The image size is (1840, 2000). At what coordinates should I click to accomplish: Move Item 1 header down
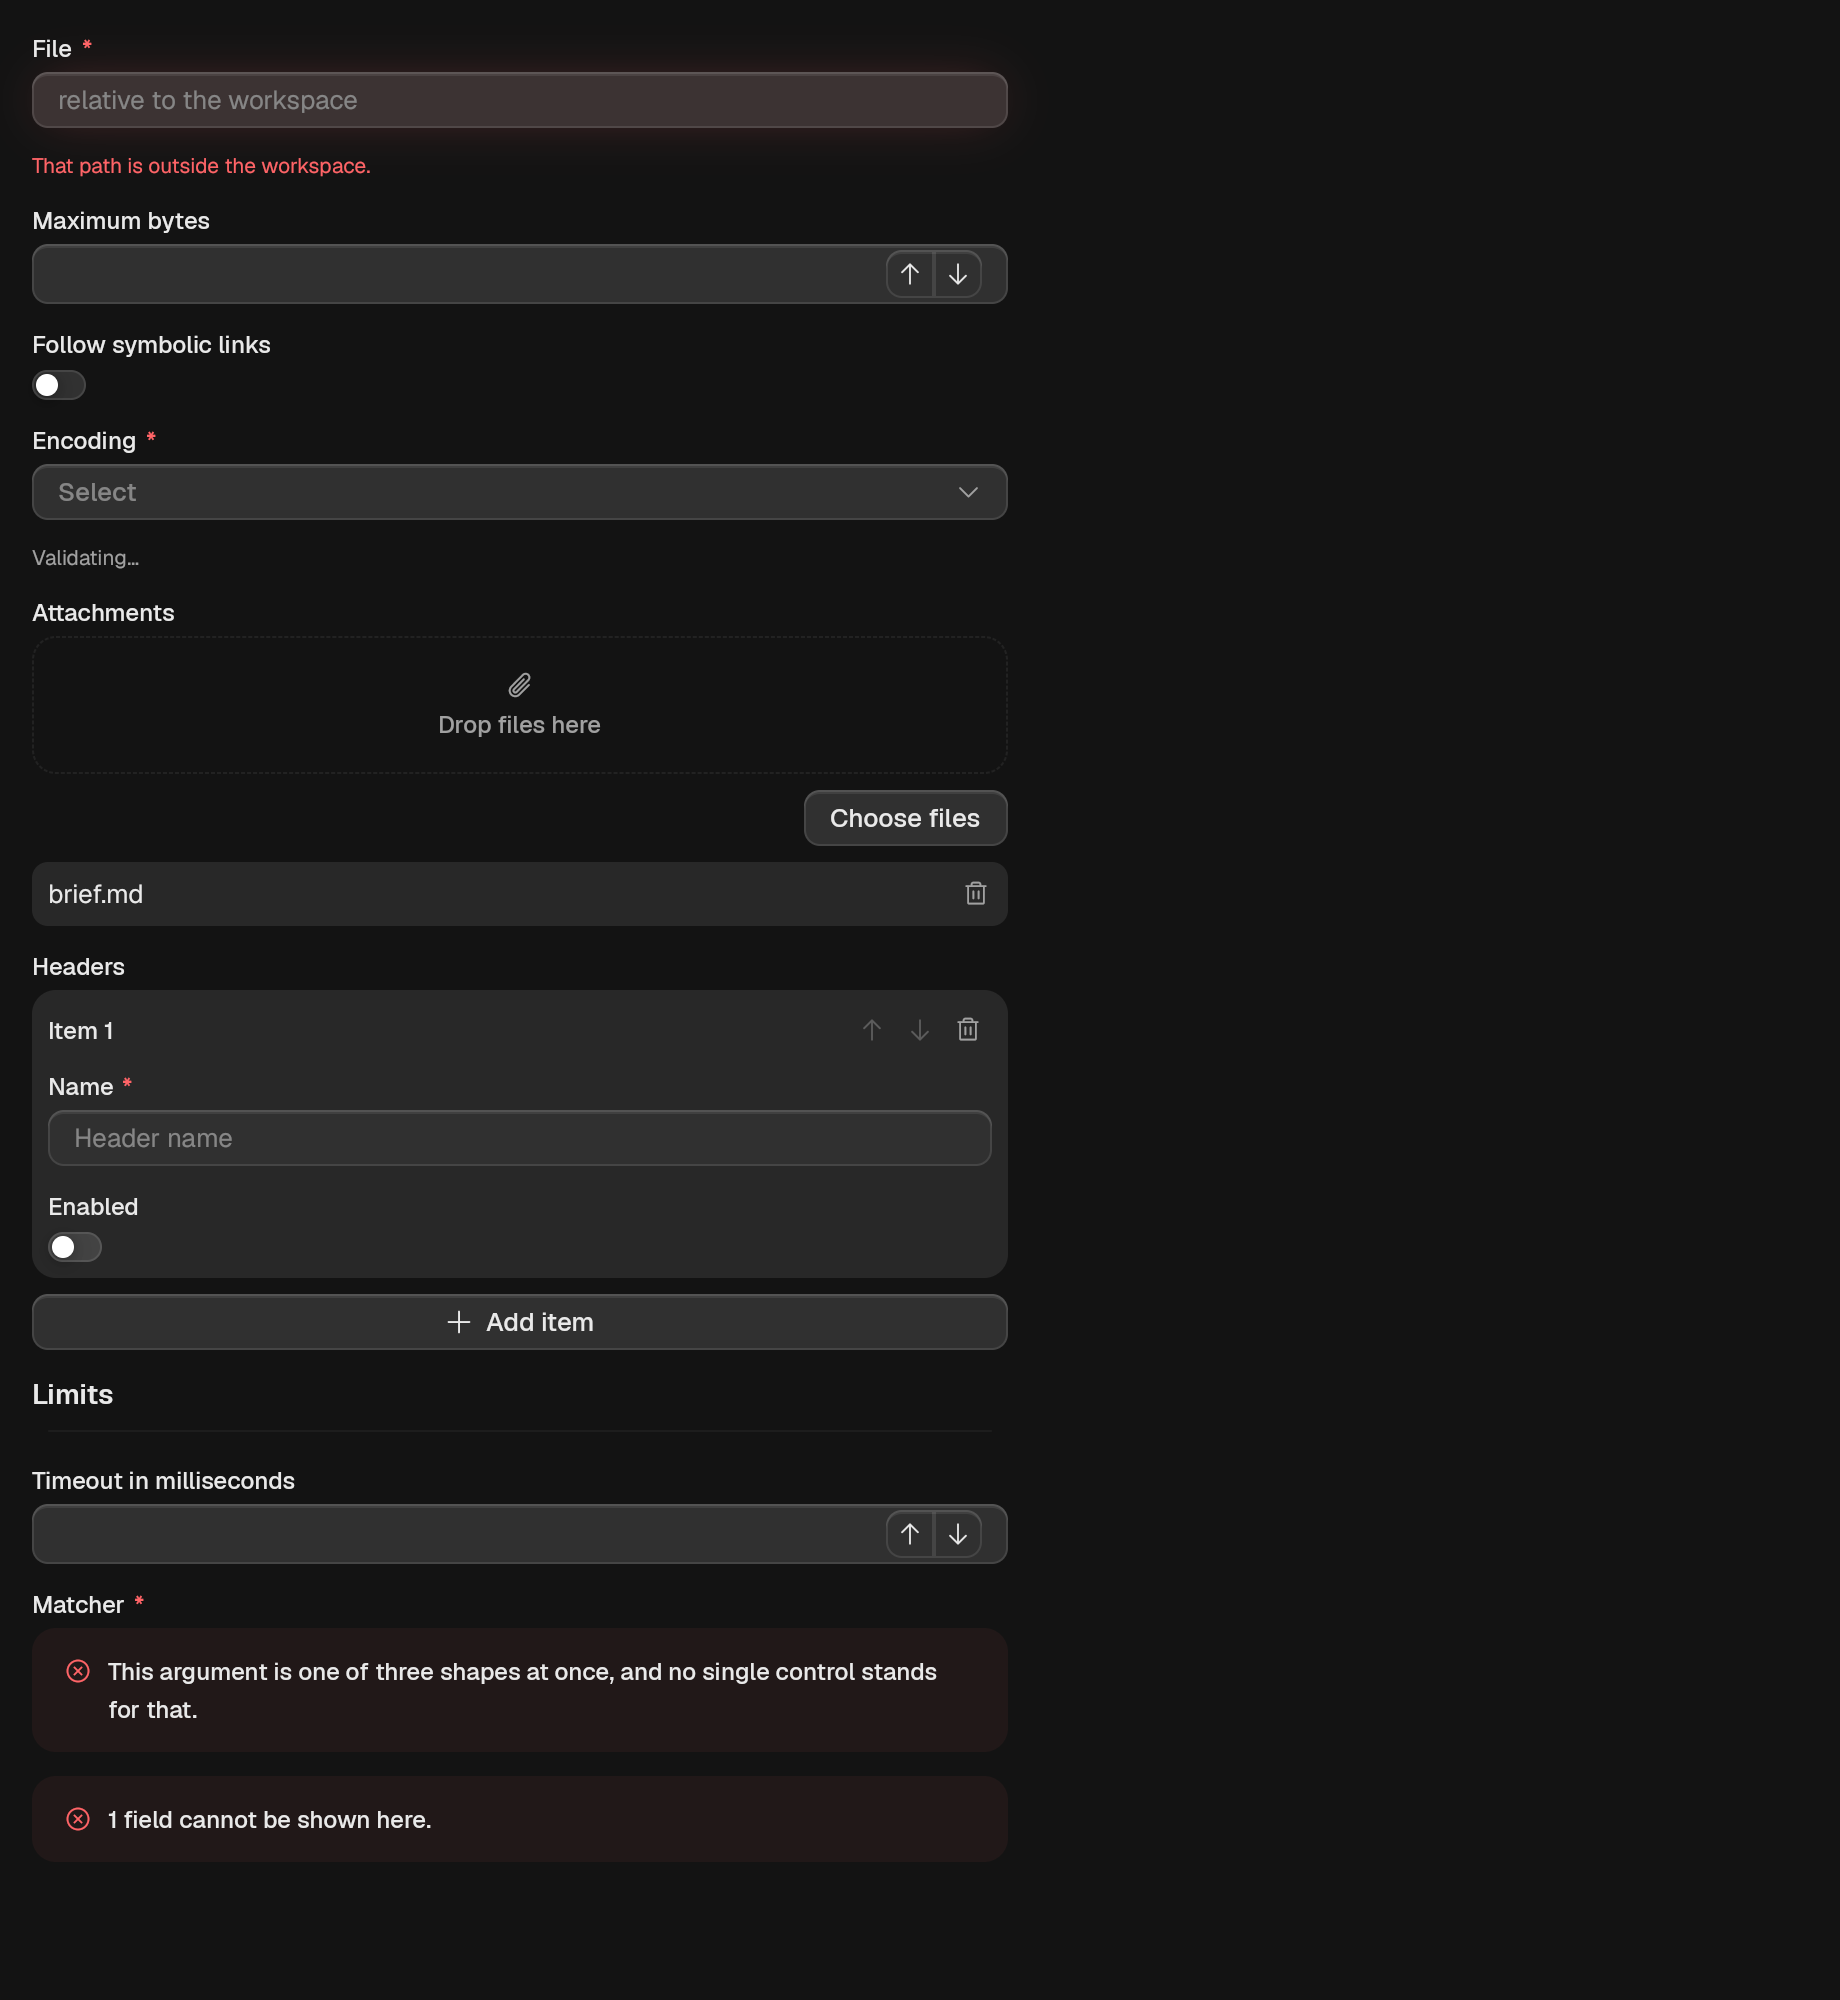(920, 1030)
